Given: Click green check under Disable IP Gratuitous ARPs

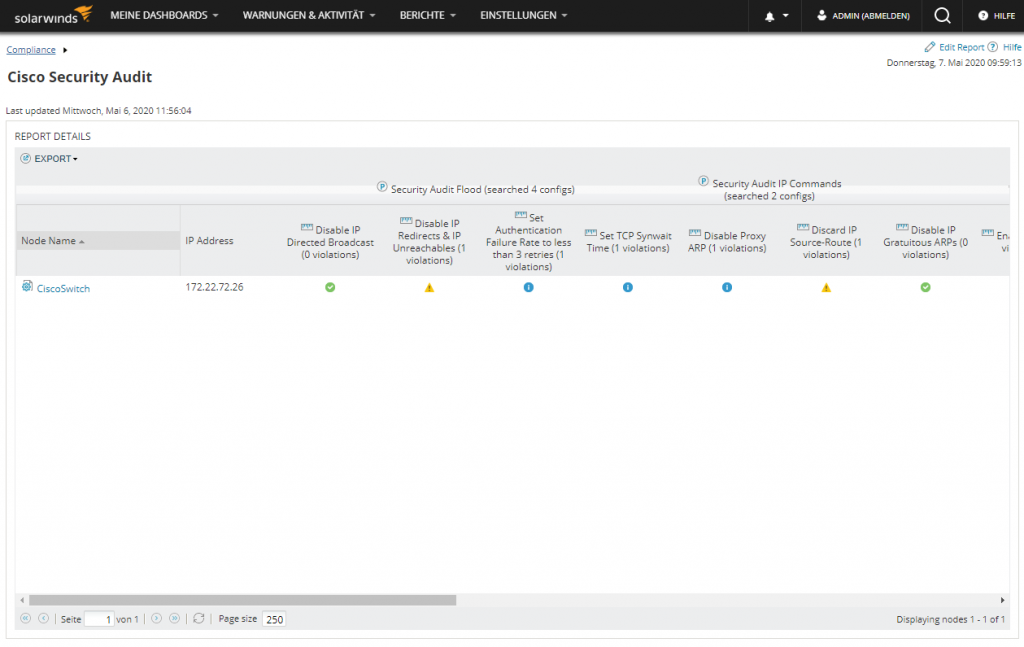Looking at the screenshot, I should 925,288.
